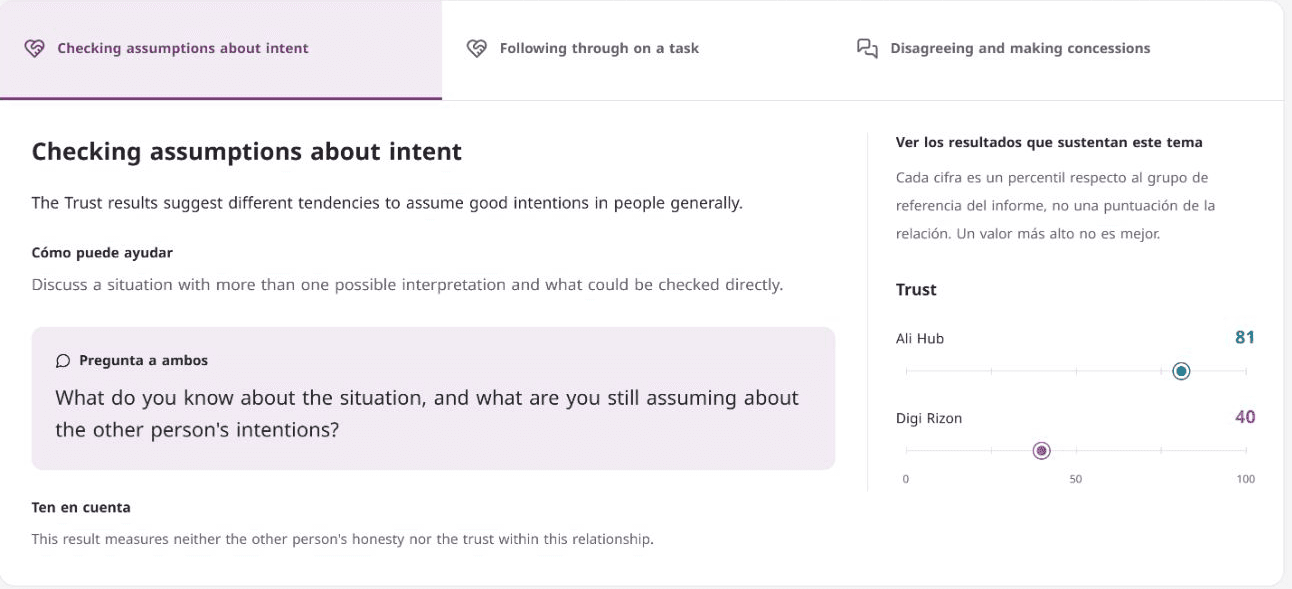Screen dimensions: 1292x589
Task: Click Ver los resultados que sustentan este tema
Action: pyautogui.click(x=1049, y=142)
